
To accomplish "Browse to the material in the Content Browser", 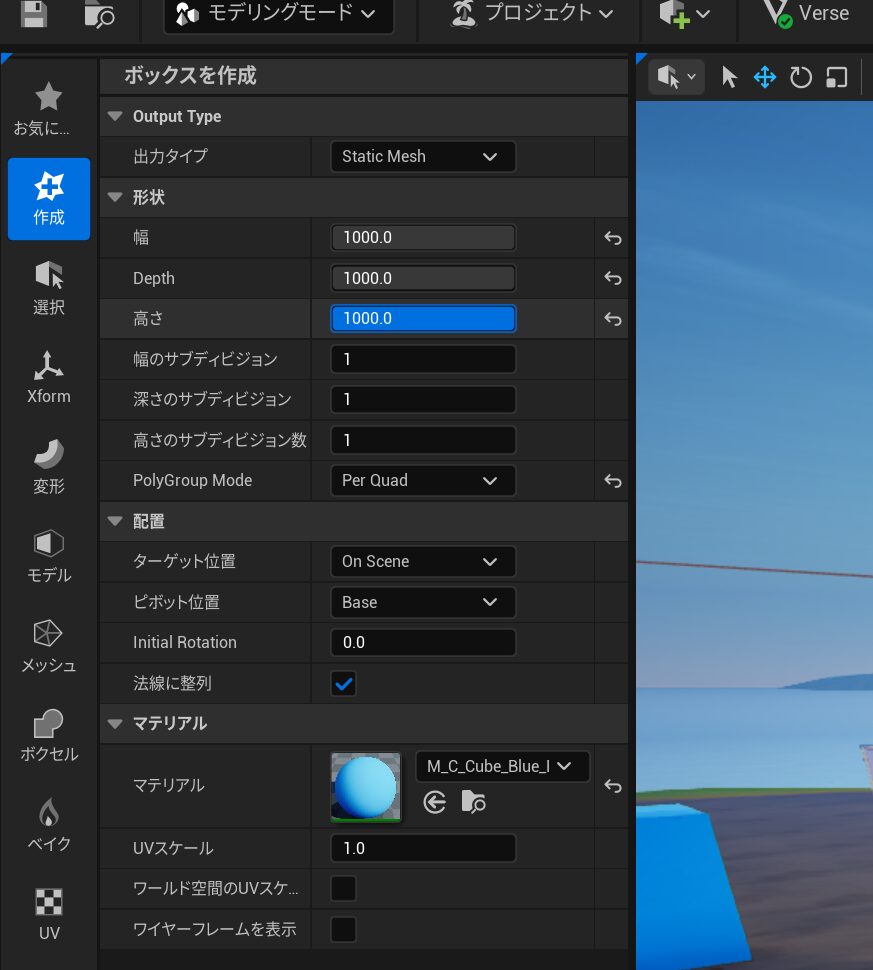I will point(473,802).
